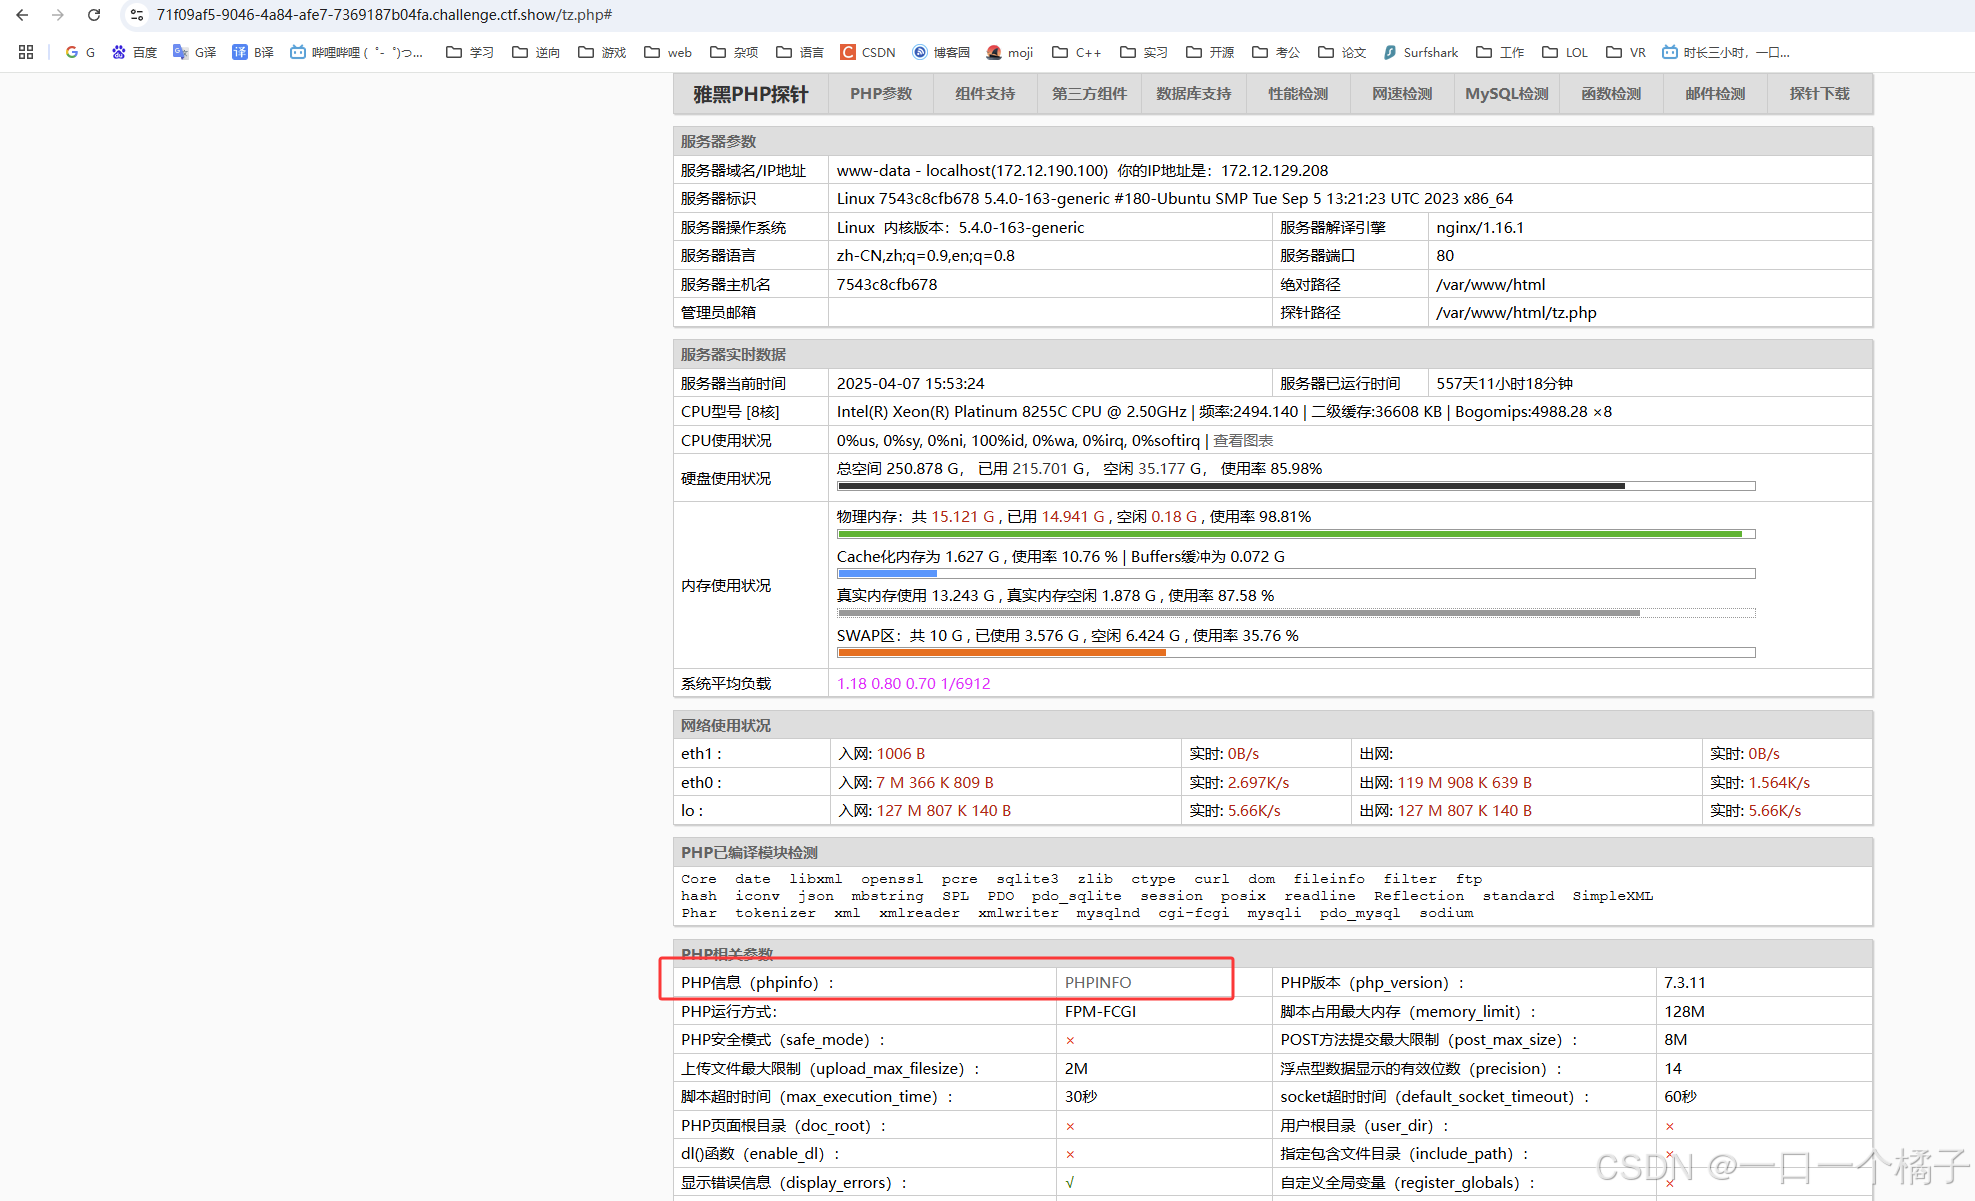Open the 百度 bookmark
This screenshot has height=1201, width=1975.
[x=134, y=52]
